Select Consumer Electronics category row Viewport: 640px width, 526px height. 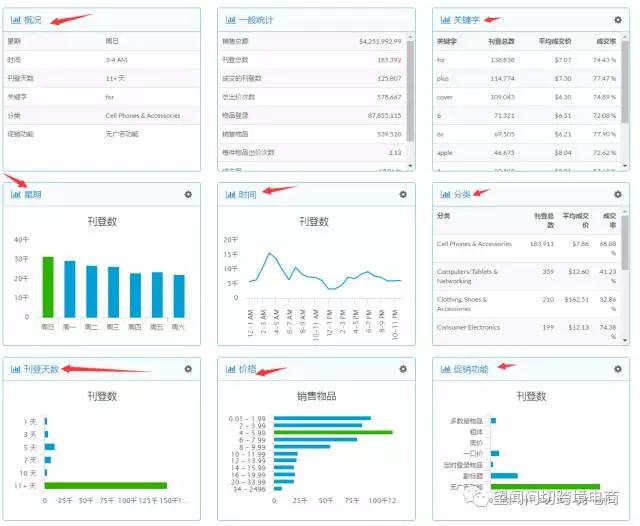click(527, 331)
